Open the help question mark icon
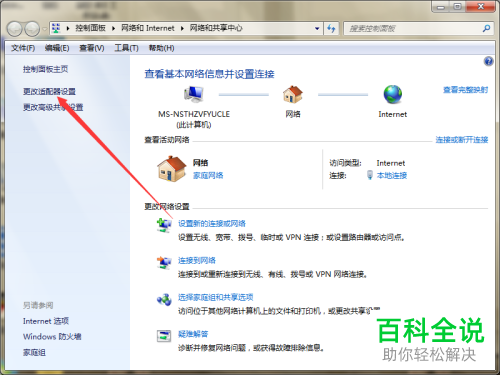Viewport: 500px width, 375px height. 488,61
